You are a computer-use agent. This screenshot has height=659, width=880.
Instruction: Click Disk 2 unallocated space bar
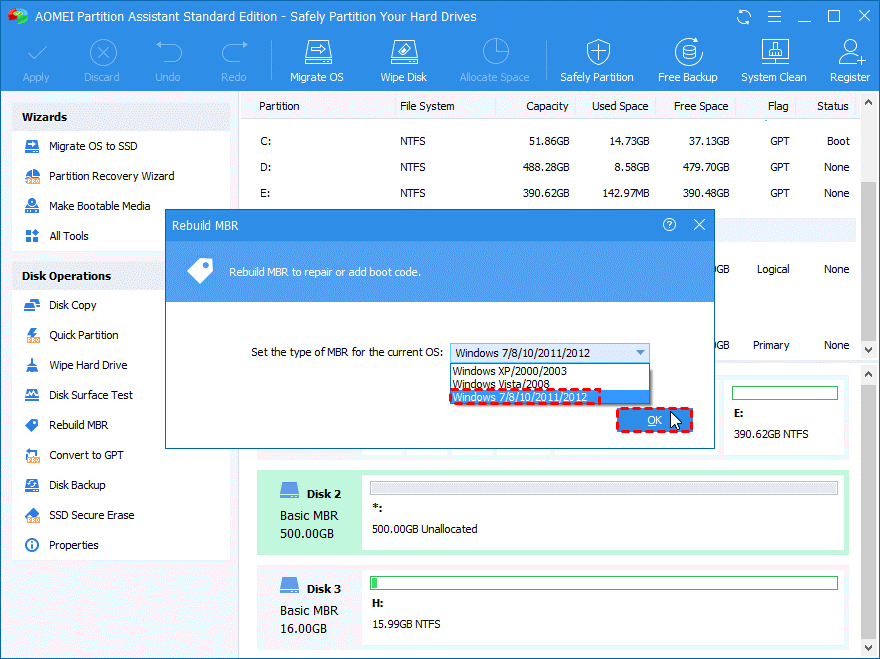[604, 488]
